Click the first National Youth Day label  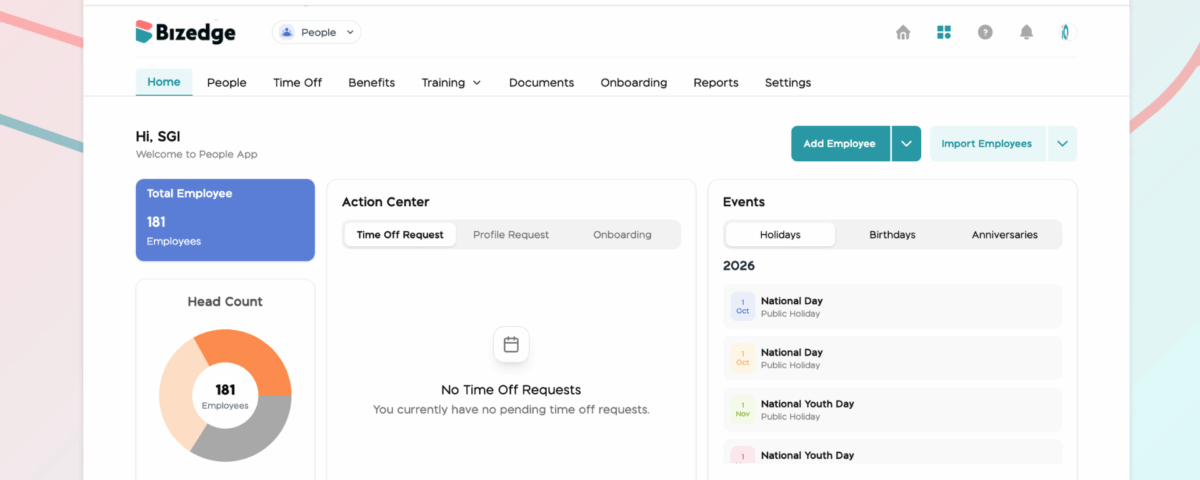(807, 404)
